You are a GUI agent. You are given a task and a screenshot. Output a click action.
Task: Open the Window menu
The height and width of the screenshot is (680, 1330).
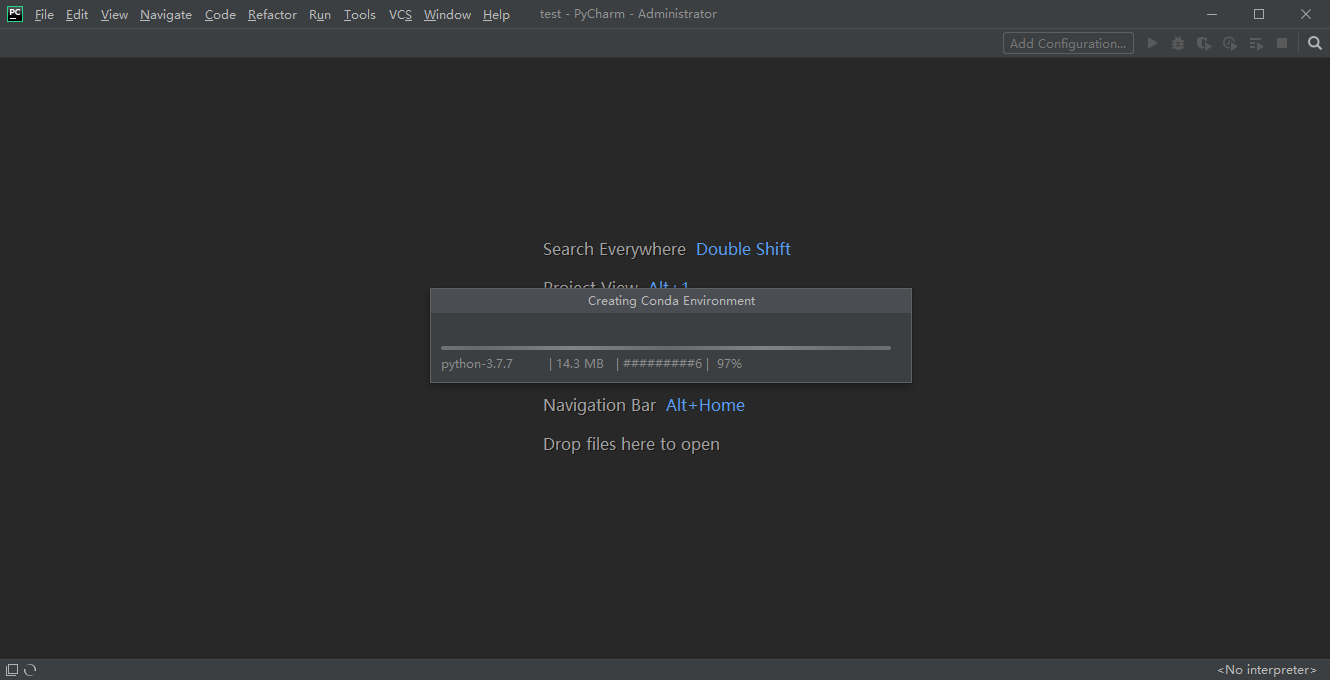pyautogui.click(x=447, y=14)
